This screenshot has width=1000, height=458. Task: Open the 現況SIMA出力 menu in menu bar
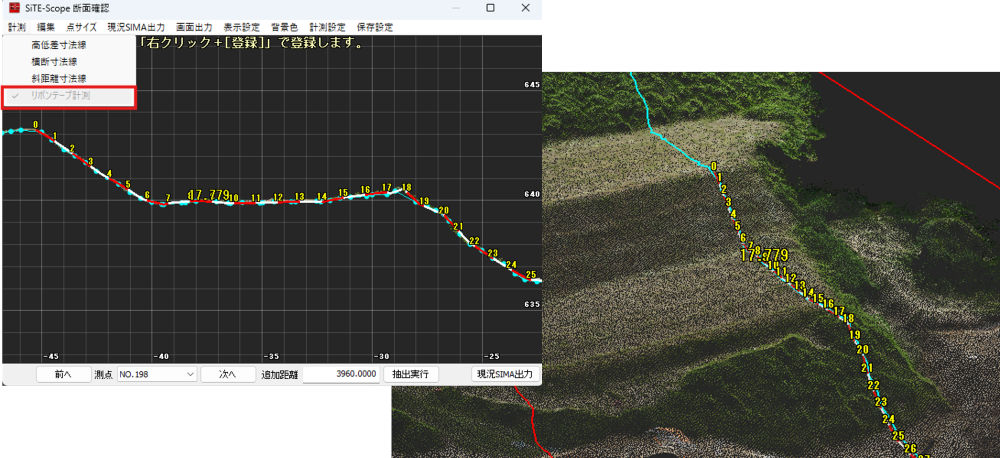136,27
